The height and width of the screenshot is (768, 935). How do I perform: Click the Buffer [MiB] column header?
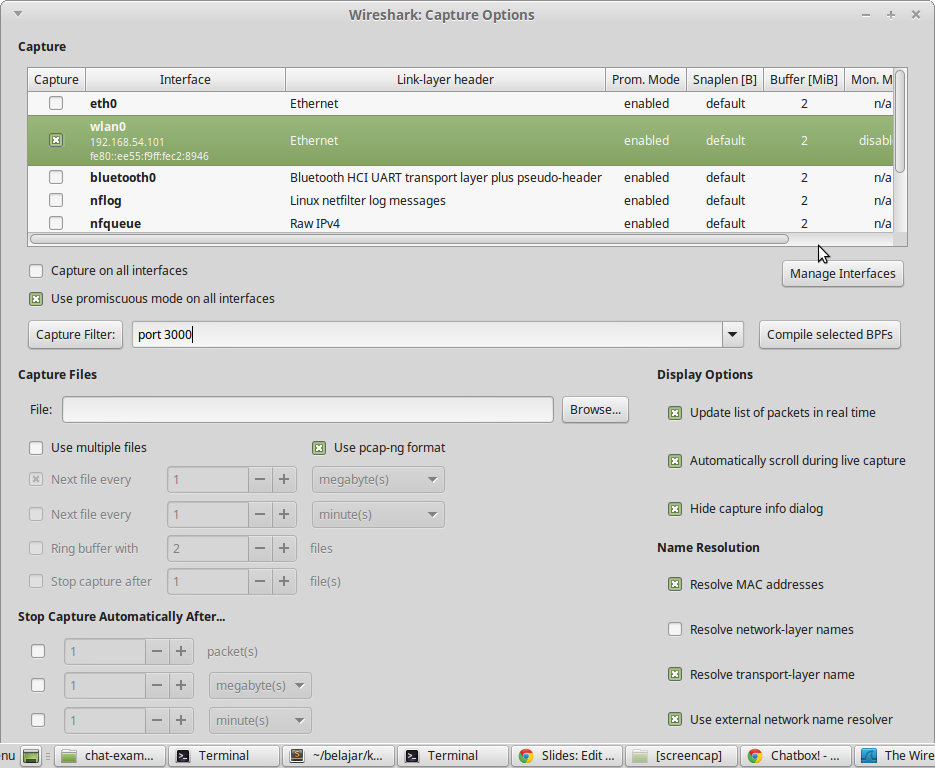click(x=804, y=79)
